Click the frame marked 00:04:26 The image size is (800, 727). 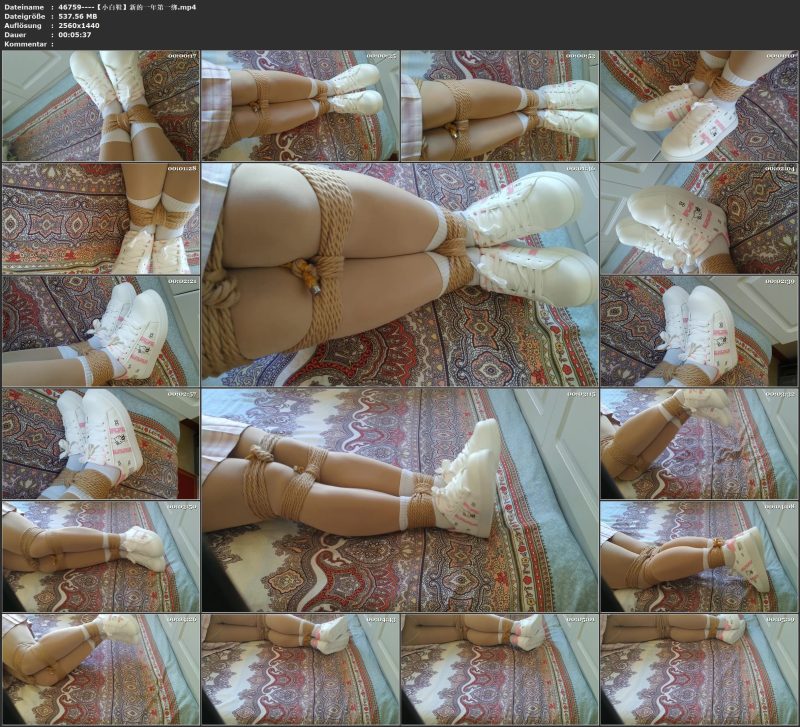(100, 669)
